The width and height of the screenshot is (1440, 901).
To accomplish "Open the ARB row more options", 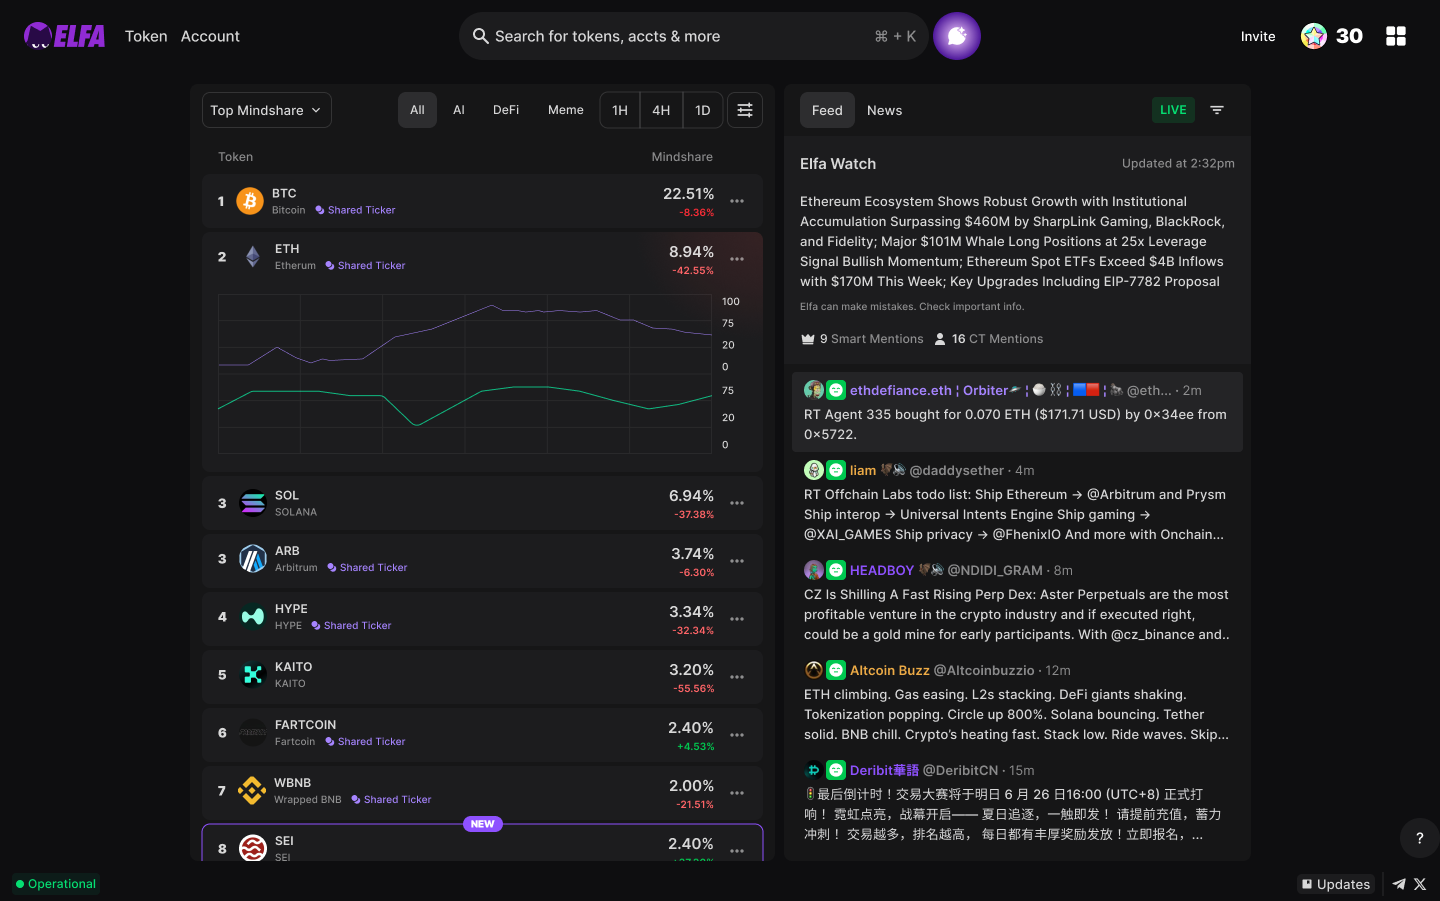I will tap(737, 561).
